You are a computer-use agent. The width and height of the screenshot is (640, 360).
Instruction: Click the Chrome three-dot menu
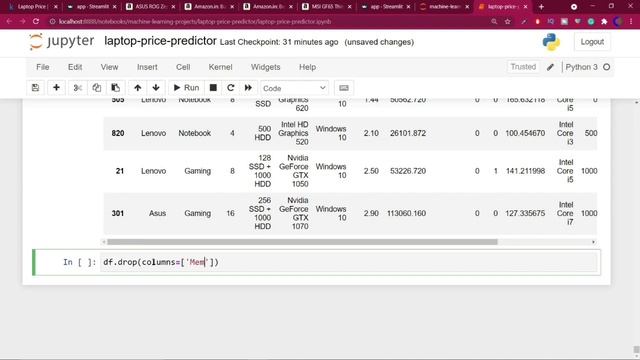[631, 22]
